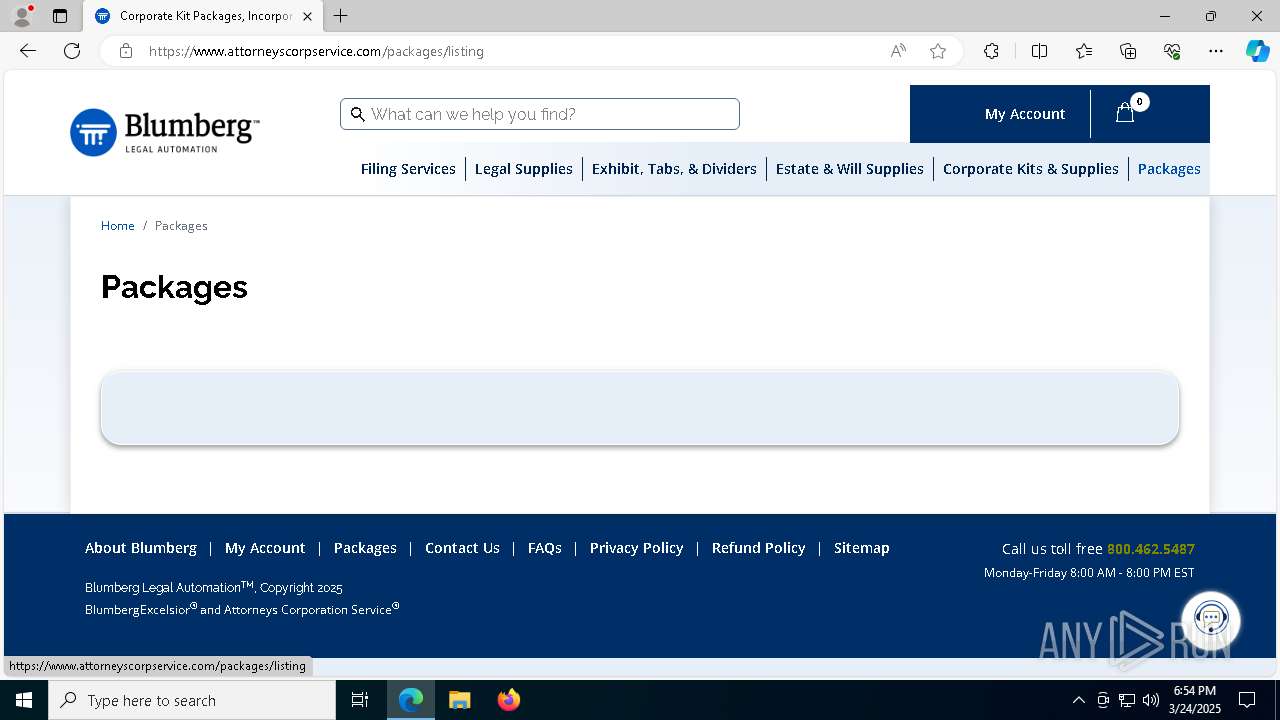Open Packages footer link
Image resolution: width=1280 pixels, height=720 pixels.
click(x=365, y=548)
